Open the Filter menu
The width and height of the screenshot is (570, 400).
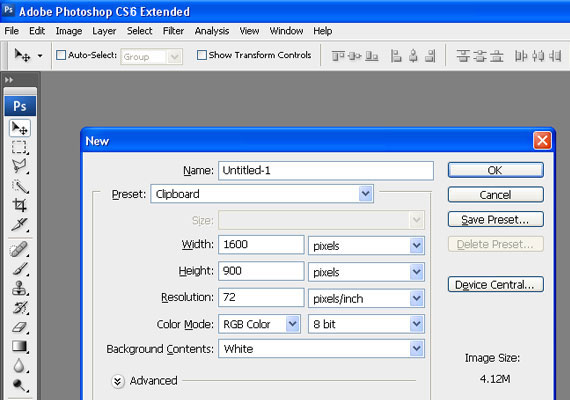tap(173, 31)
